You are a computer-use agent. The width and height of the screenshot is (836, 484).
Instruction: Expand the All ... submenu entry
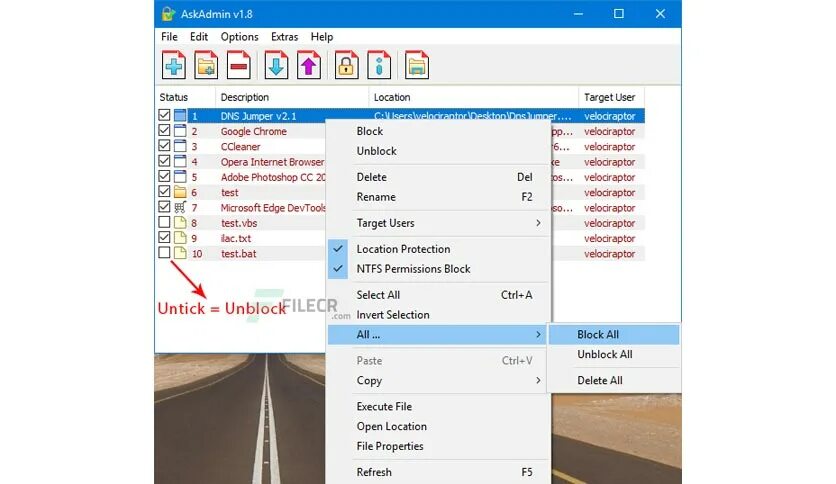(x=437, y=335)
